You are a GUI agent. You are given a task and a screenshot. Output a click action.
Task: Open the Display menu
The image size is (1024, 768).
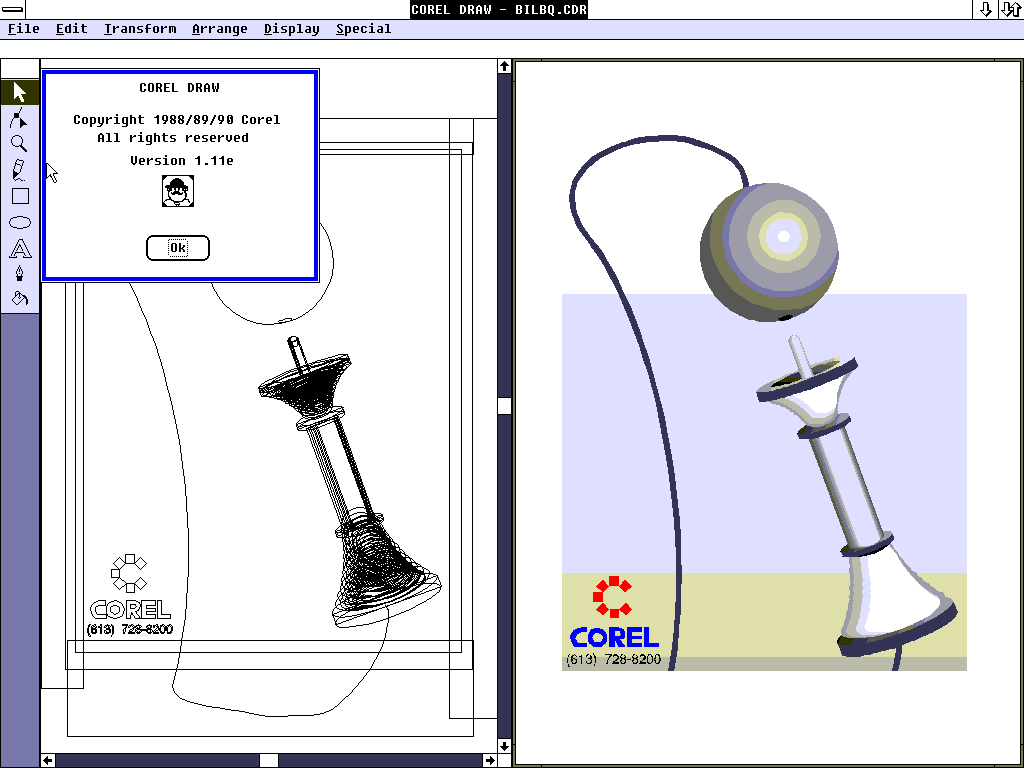[291, 29]
